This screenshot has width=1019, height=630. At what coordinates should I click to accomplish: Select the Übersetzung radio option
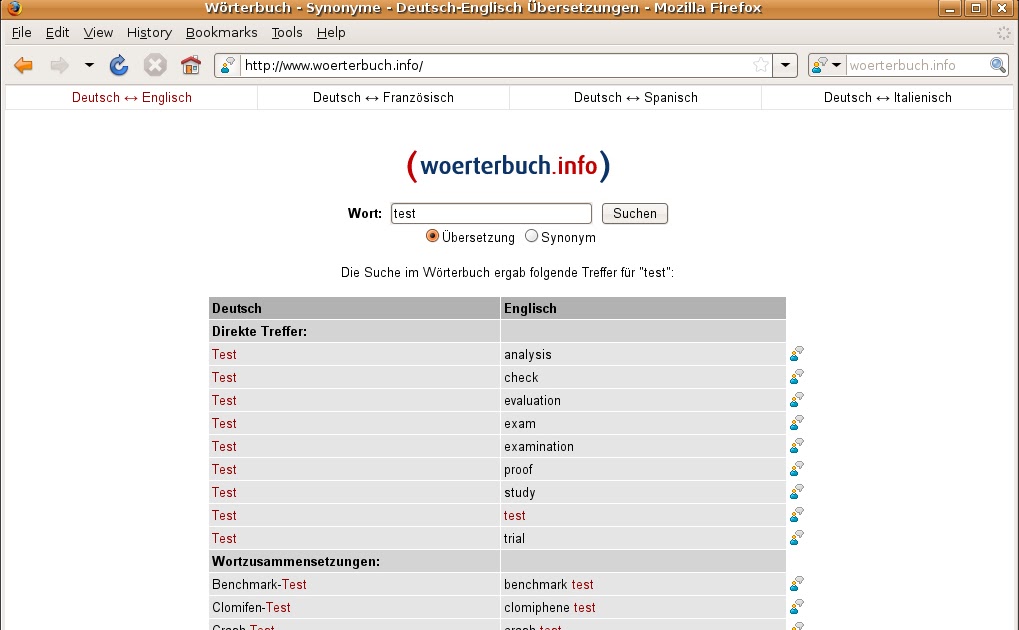pyautogui.click(x=432, y=236)
